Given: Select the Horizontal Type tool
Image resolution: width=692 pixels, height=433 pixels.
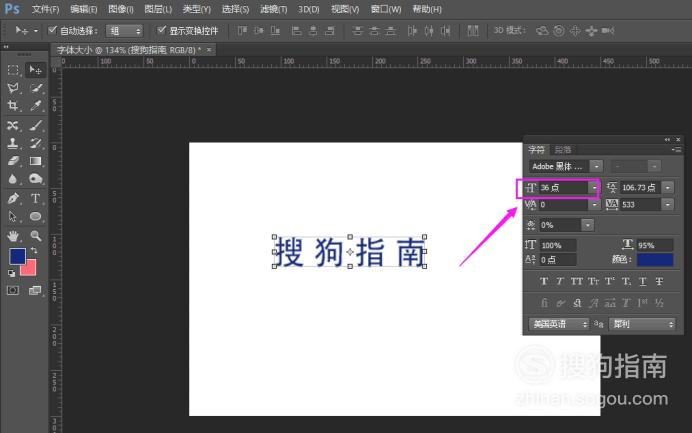Looking at the screenshot, I should (x=35, y=199).
